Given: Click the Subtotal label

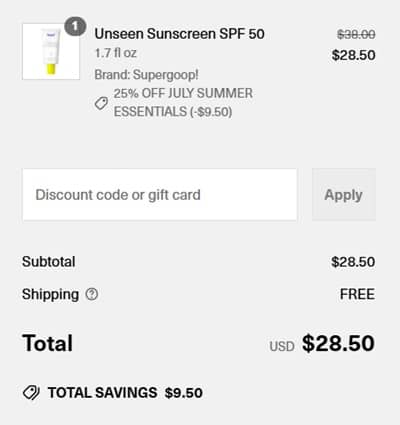Looking at the screenshot, I should coord(49,262).
